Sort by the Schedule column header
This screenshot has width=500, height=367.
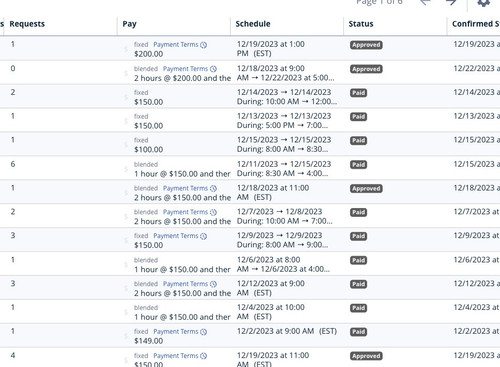(x=253, y=24)
